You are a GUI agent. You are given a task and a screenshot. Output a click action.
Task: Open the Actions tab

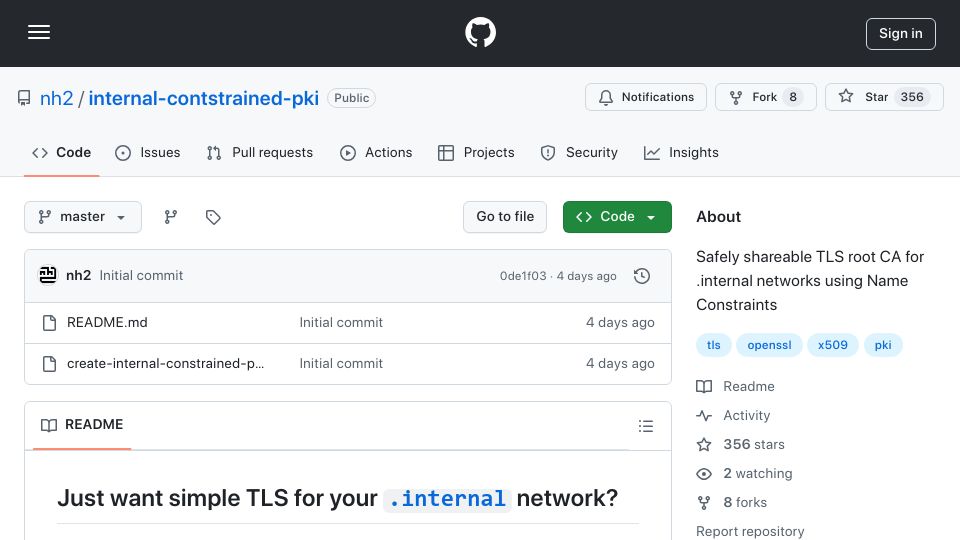[376, 152]
